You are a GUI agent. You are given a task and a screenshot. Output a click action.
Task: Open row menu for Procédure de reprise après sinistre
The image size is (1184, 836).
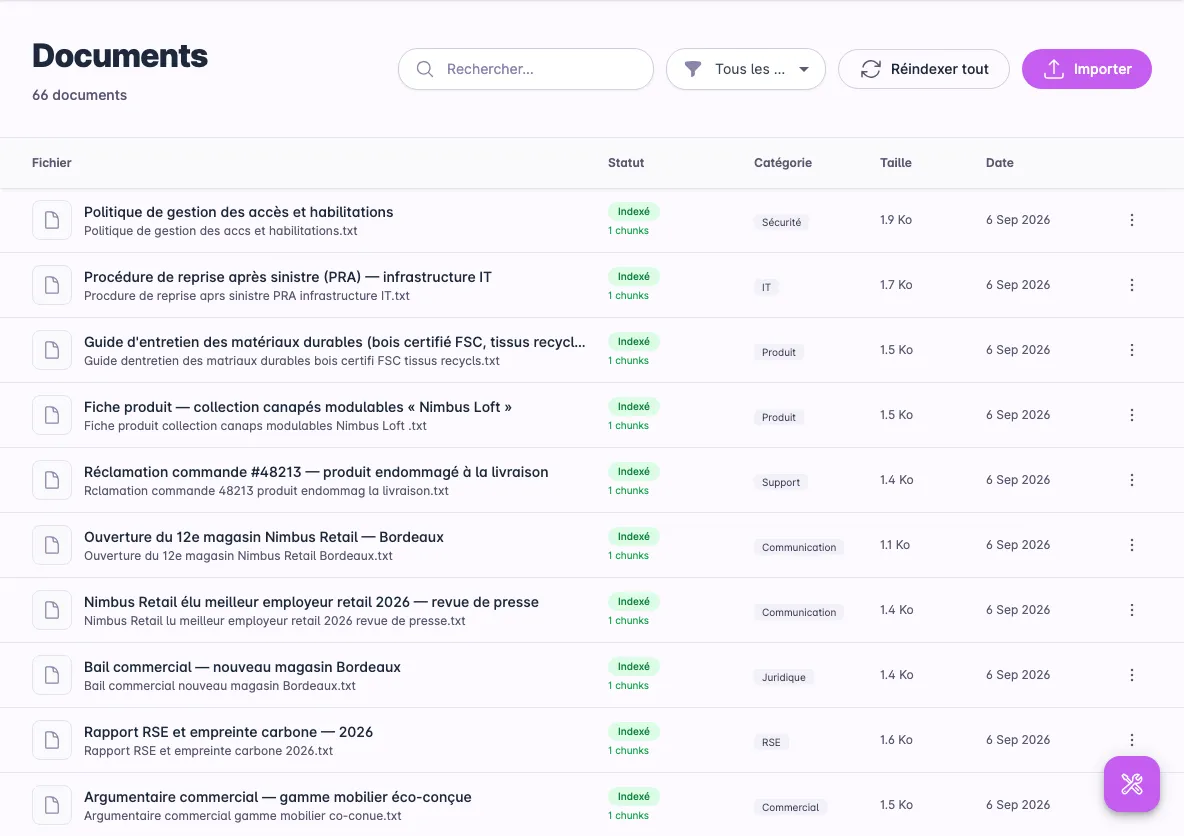[x=1131, y=285]
